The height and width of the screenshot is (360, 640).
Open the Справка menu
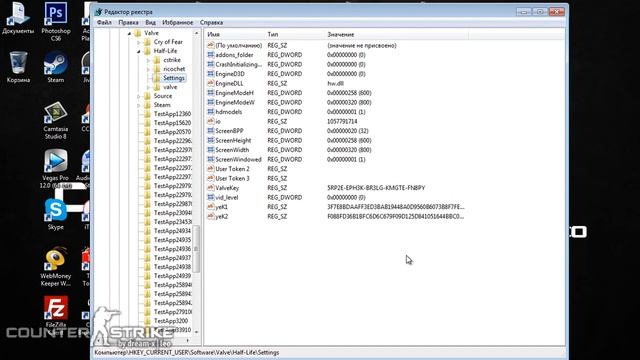(x=211, y=22)
